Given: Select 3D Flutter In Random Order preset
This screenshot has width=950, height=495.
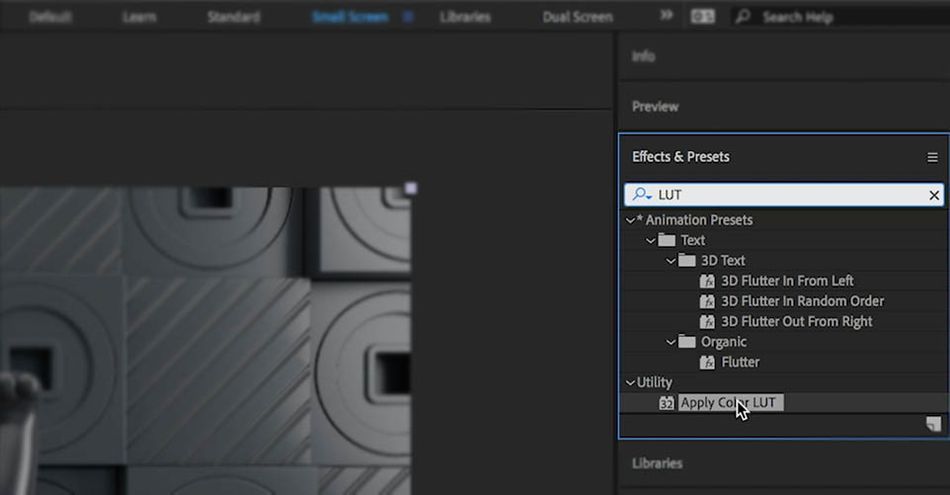Looking at the screenshot, I should [x=802, y=301].
